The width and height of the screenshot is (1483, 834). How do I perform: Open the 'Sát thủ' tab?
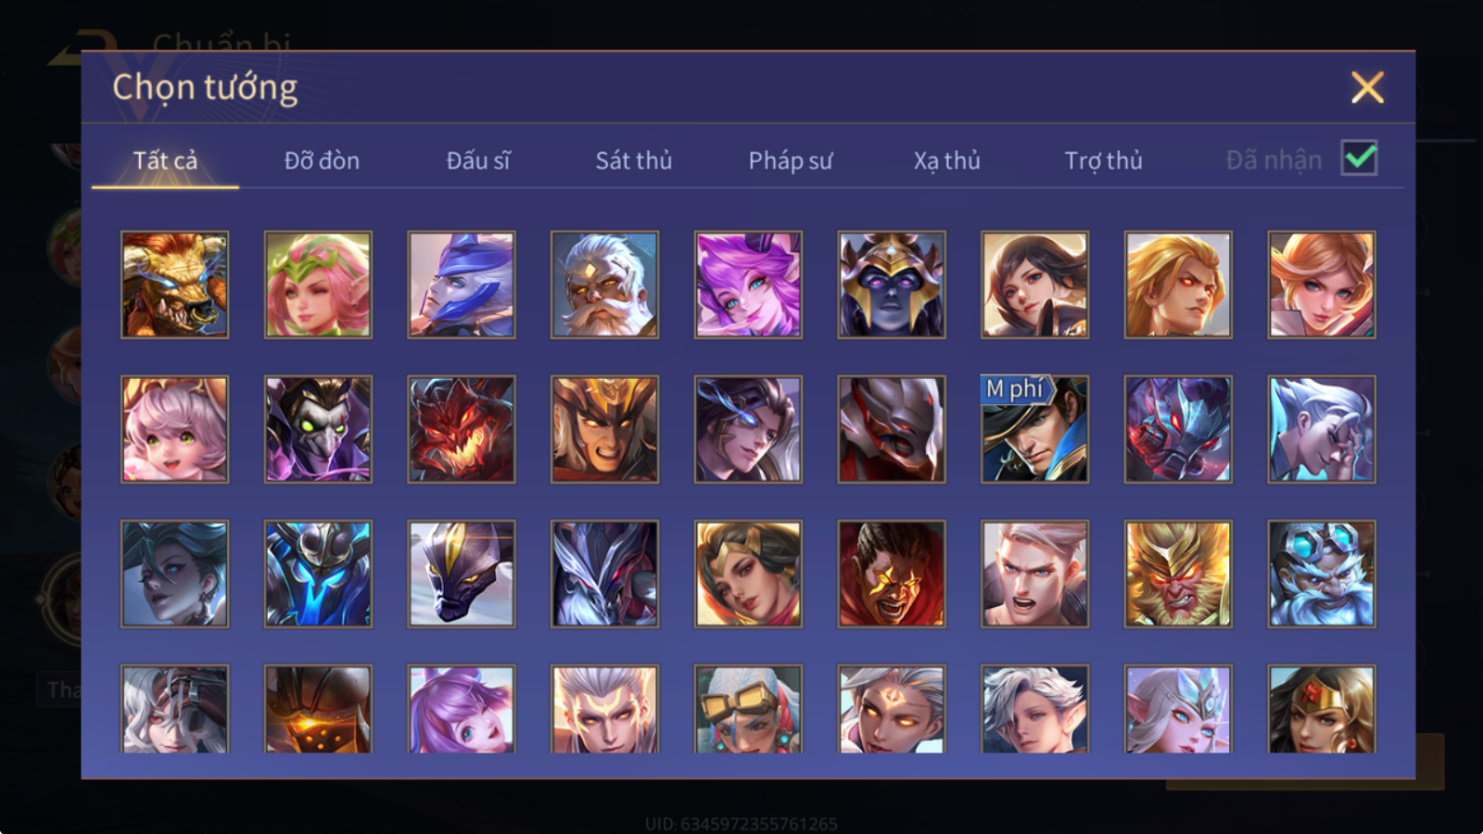(x=634, y=160)
